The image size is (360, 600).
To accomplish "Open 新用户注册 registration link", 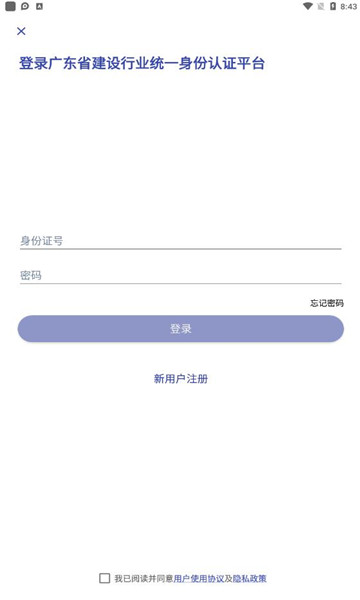I will coord(181,379).
